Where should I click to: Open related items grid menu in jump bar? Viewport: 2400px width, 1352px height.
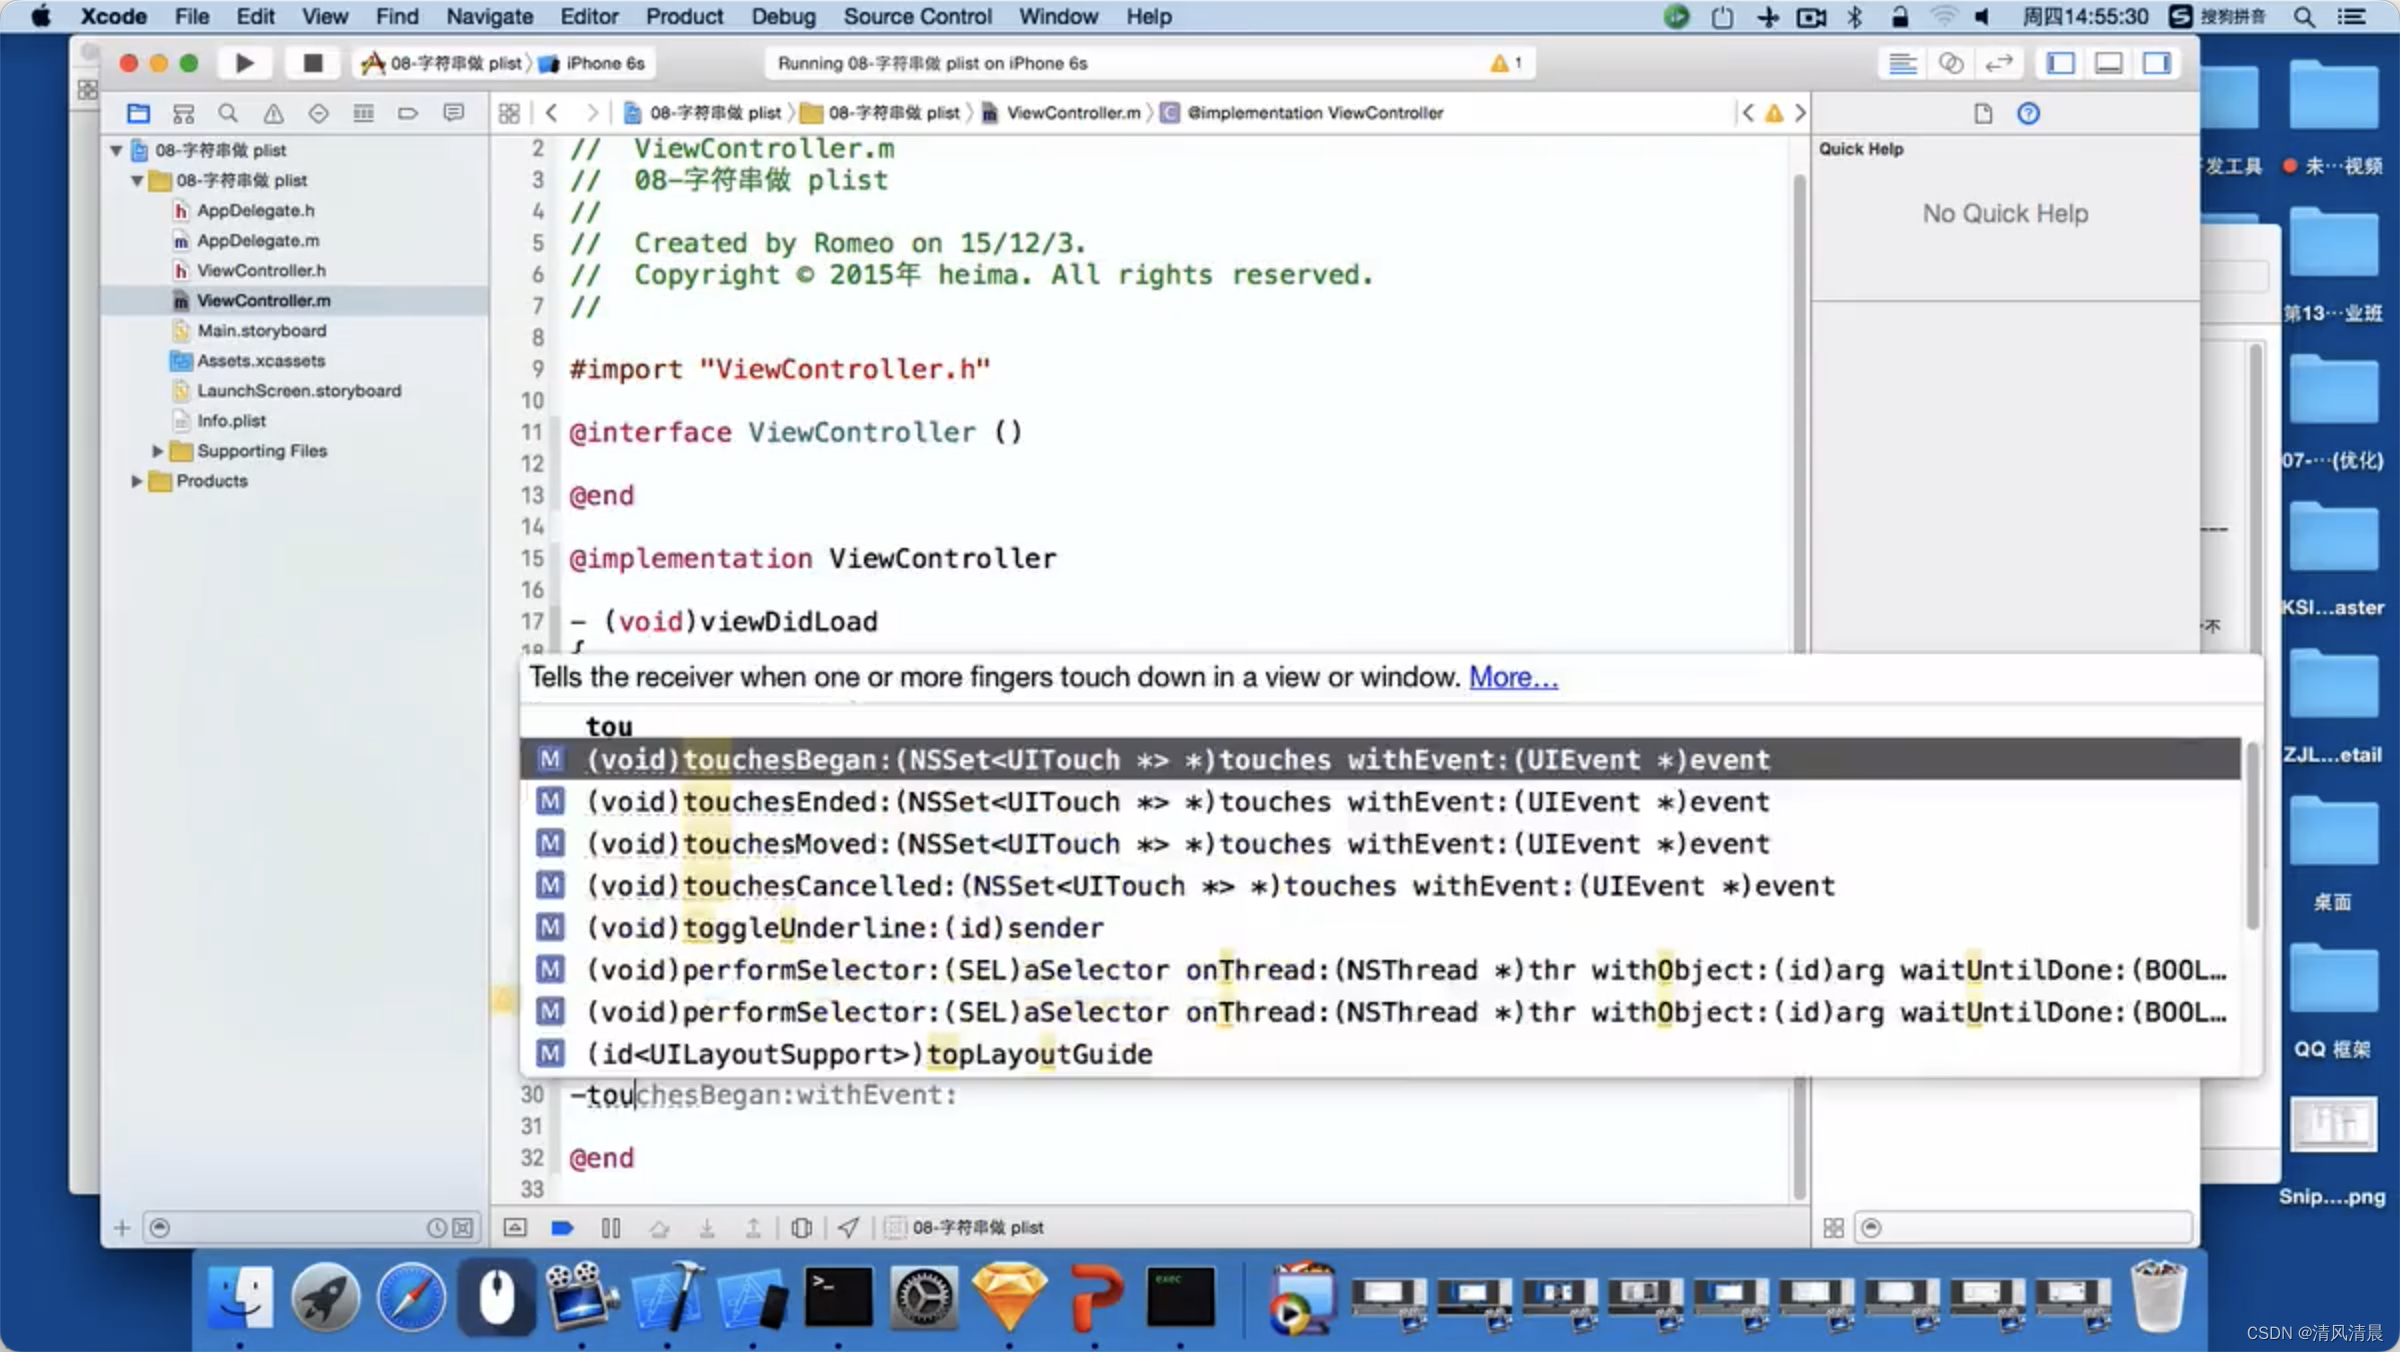(509, 113)
